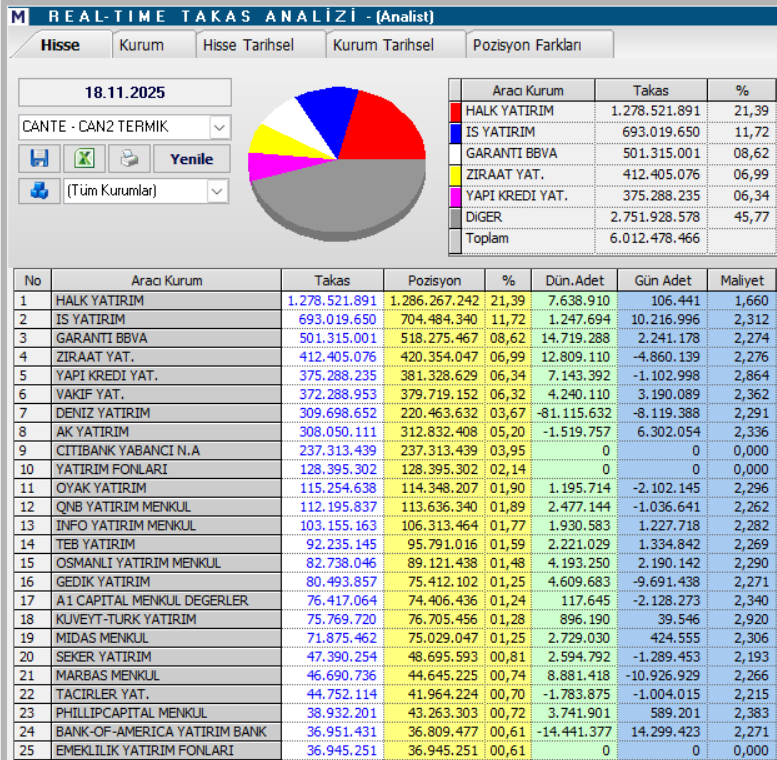Click the yellow ZIRAAT YAT. legend swatch

[455, 175]
